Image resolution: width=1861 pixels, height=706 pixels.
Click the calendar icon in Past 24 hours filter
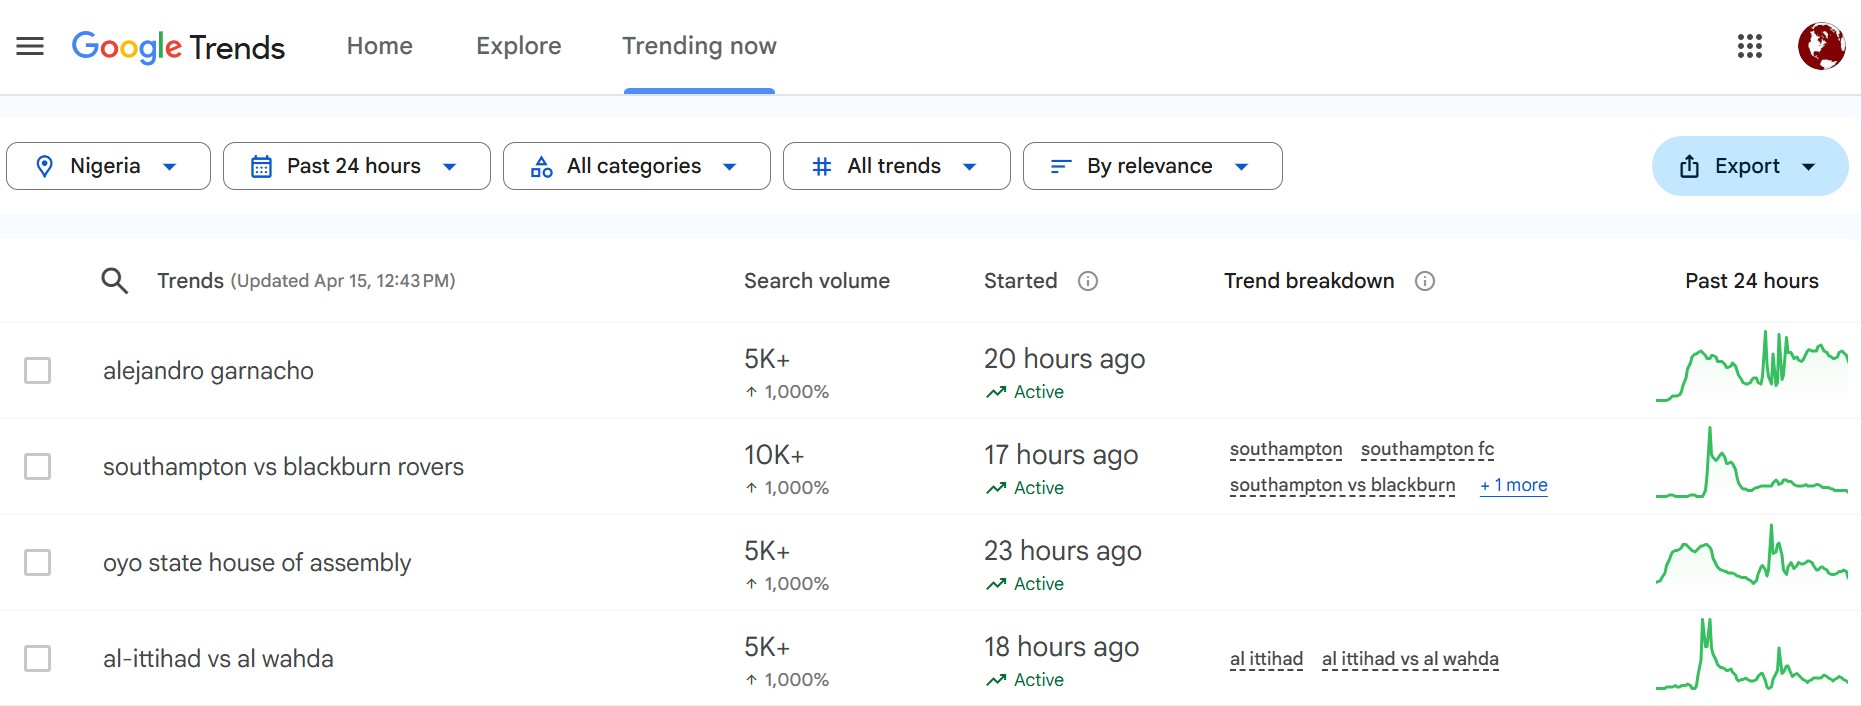tap(261, 166)
